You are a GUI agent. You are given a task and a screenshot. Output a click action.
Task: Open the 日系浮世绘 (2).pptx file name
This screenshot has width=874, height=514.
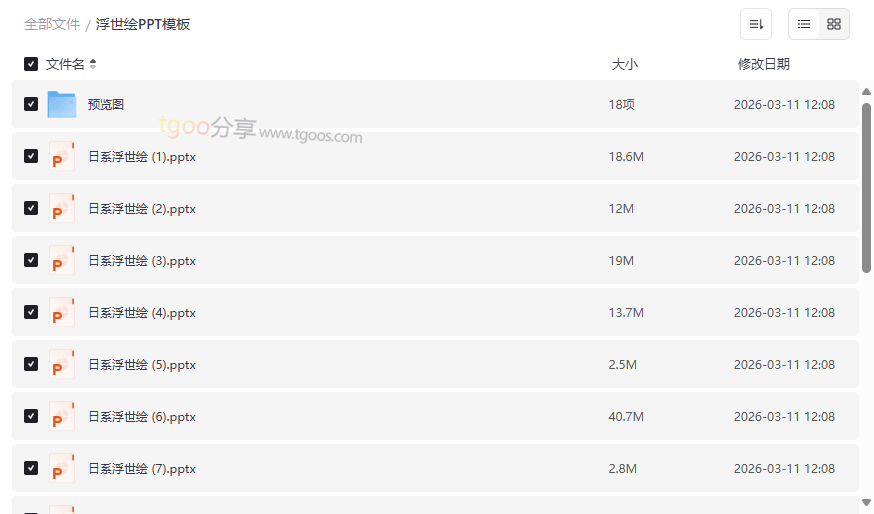142,209
